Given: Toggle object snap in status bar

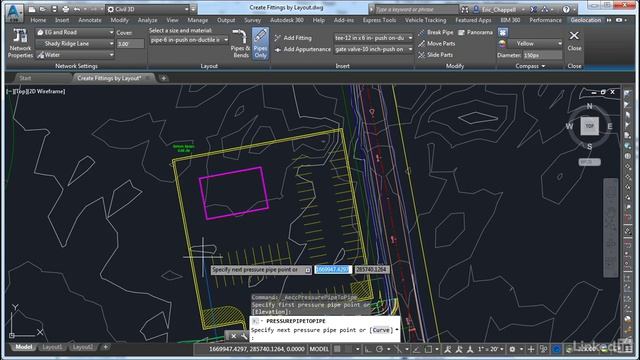Looking at the screenshot, I should coord(428,349).
